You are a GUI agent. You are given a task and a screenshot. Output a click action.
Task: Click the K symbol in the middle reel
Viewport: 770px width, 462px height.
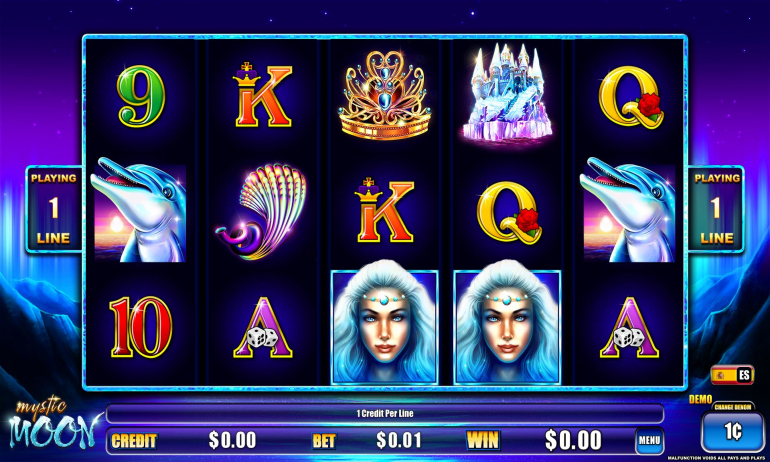coord(385,211)
